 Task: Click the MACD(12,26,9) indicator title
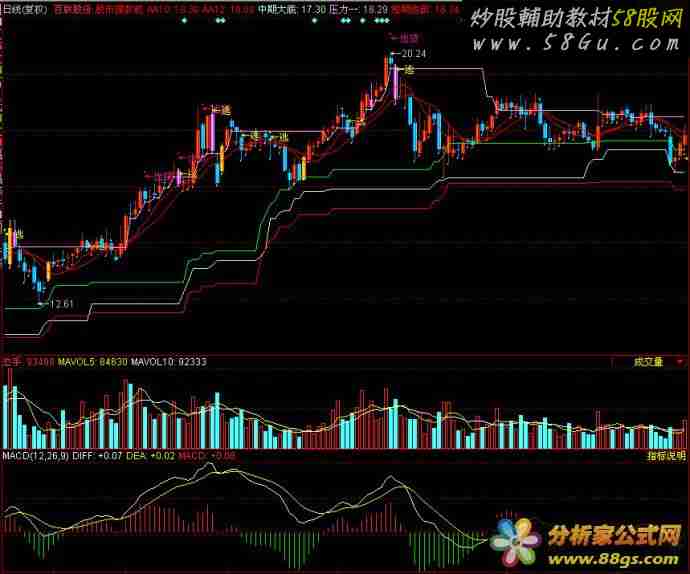click(35, 456)
